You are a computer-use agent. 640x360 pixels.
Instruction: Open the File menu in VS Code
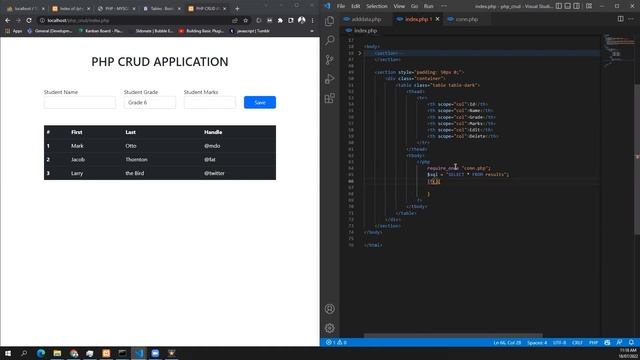click(x=341, y=6)
